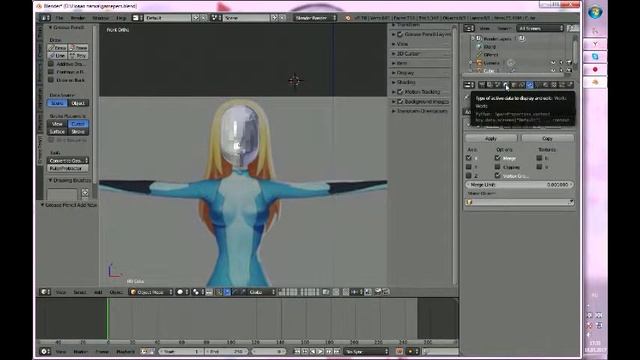640x360 pixels.
Task: Open the Blender Render engine dropdown
Action: tap(315, 18)
